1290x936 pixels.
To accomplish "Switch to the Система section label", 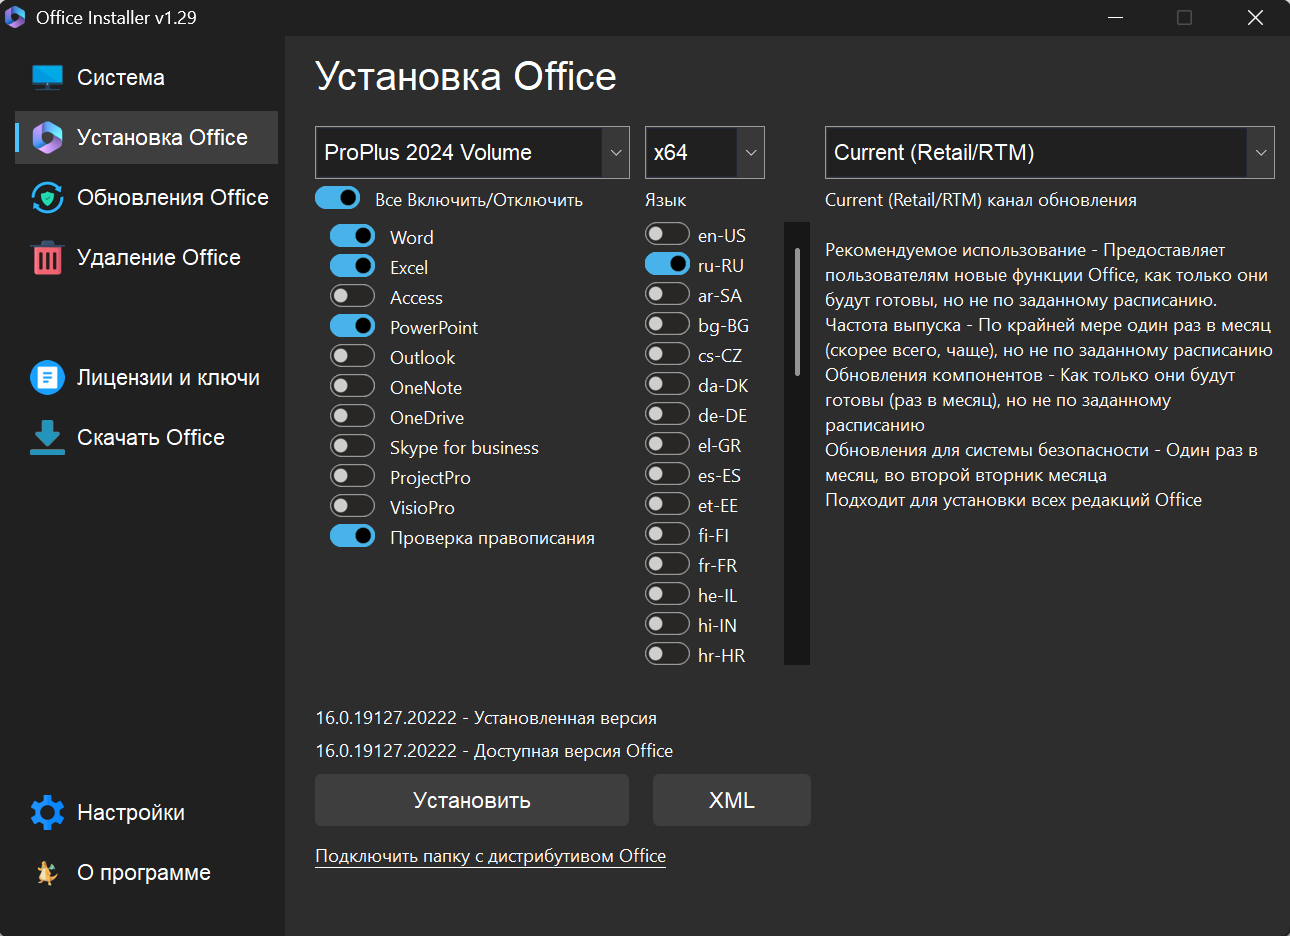I will pos(121,78).
